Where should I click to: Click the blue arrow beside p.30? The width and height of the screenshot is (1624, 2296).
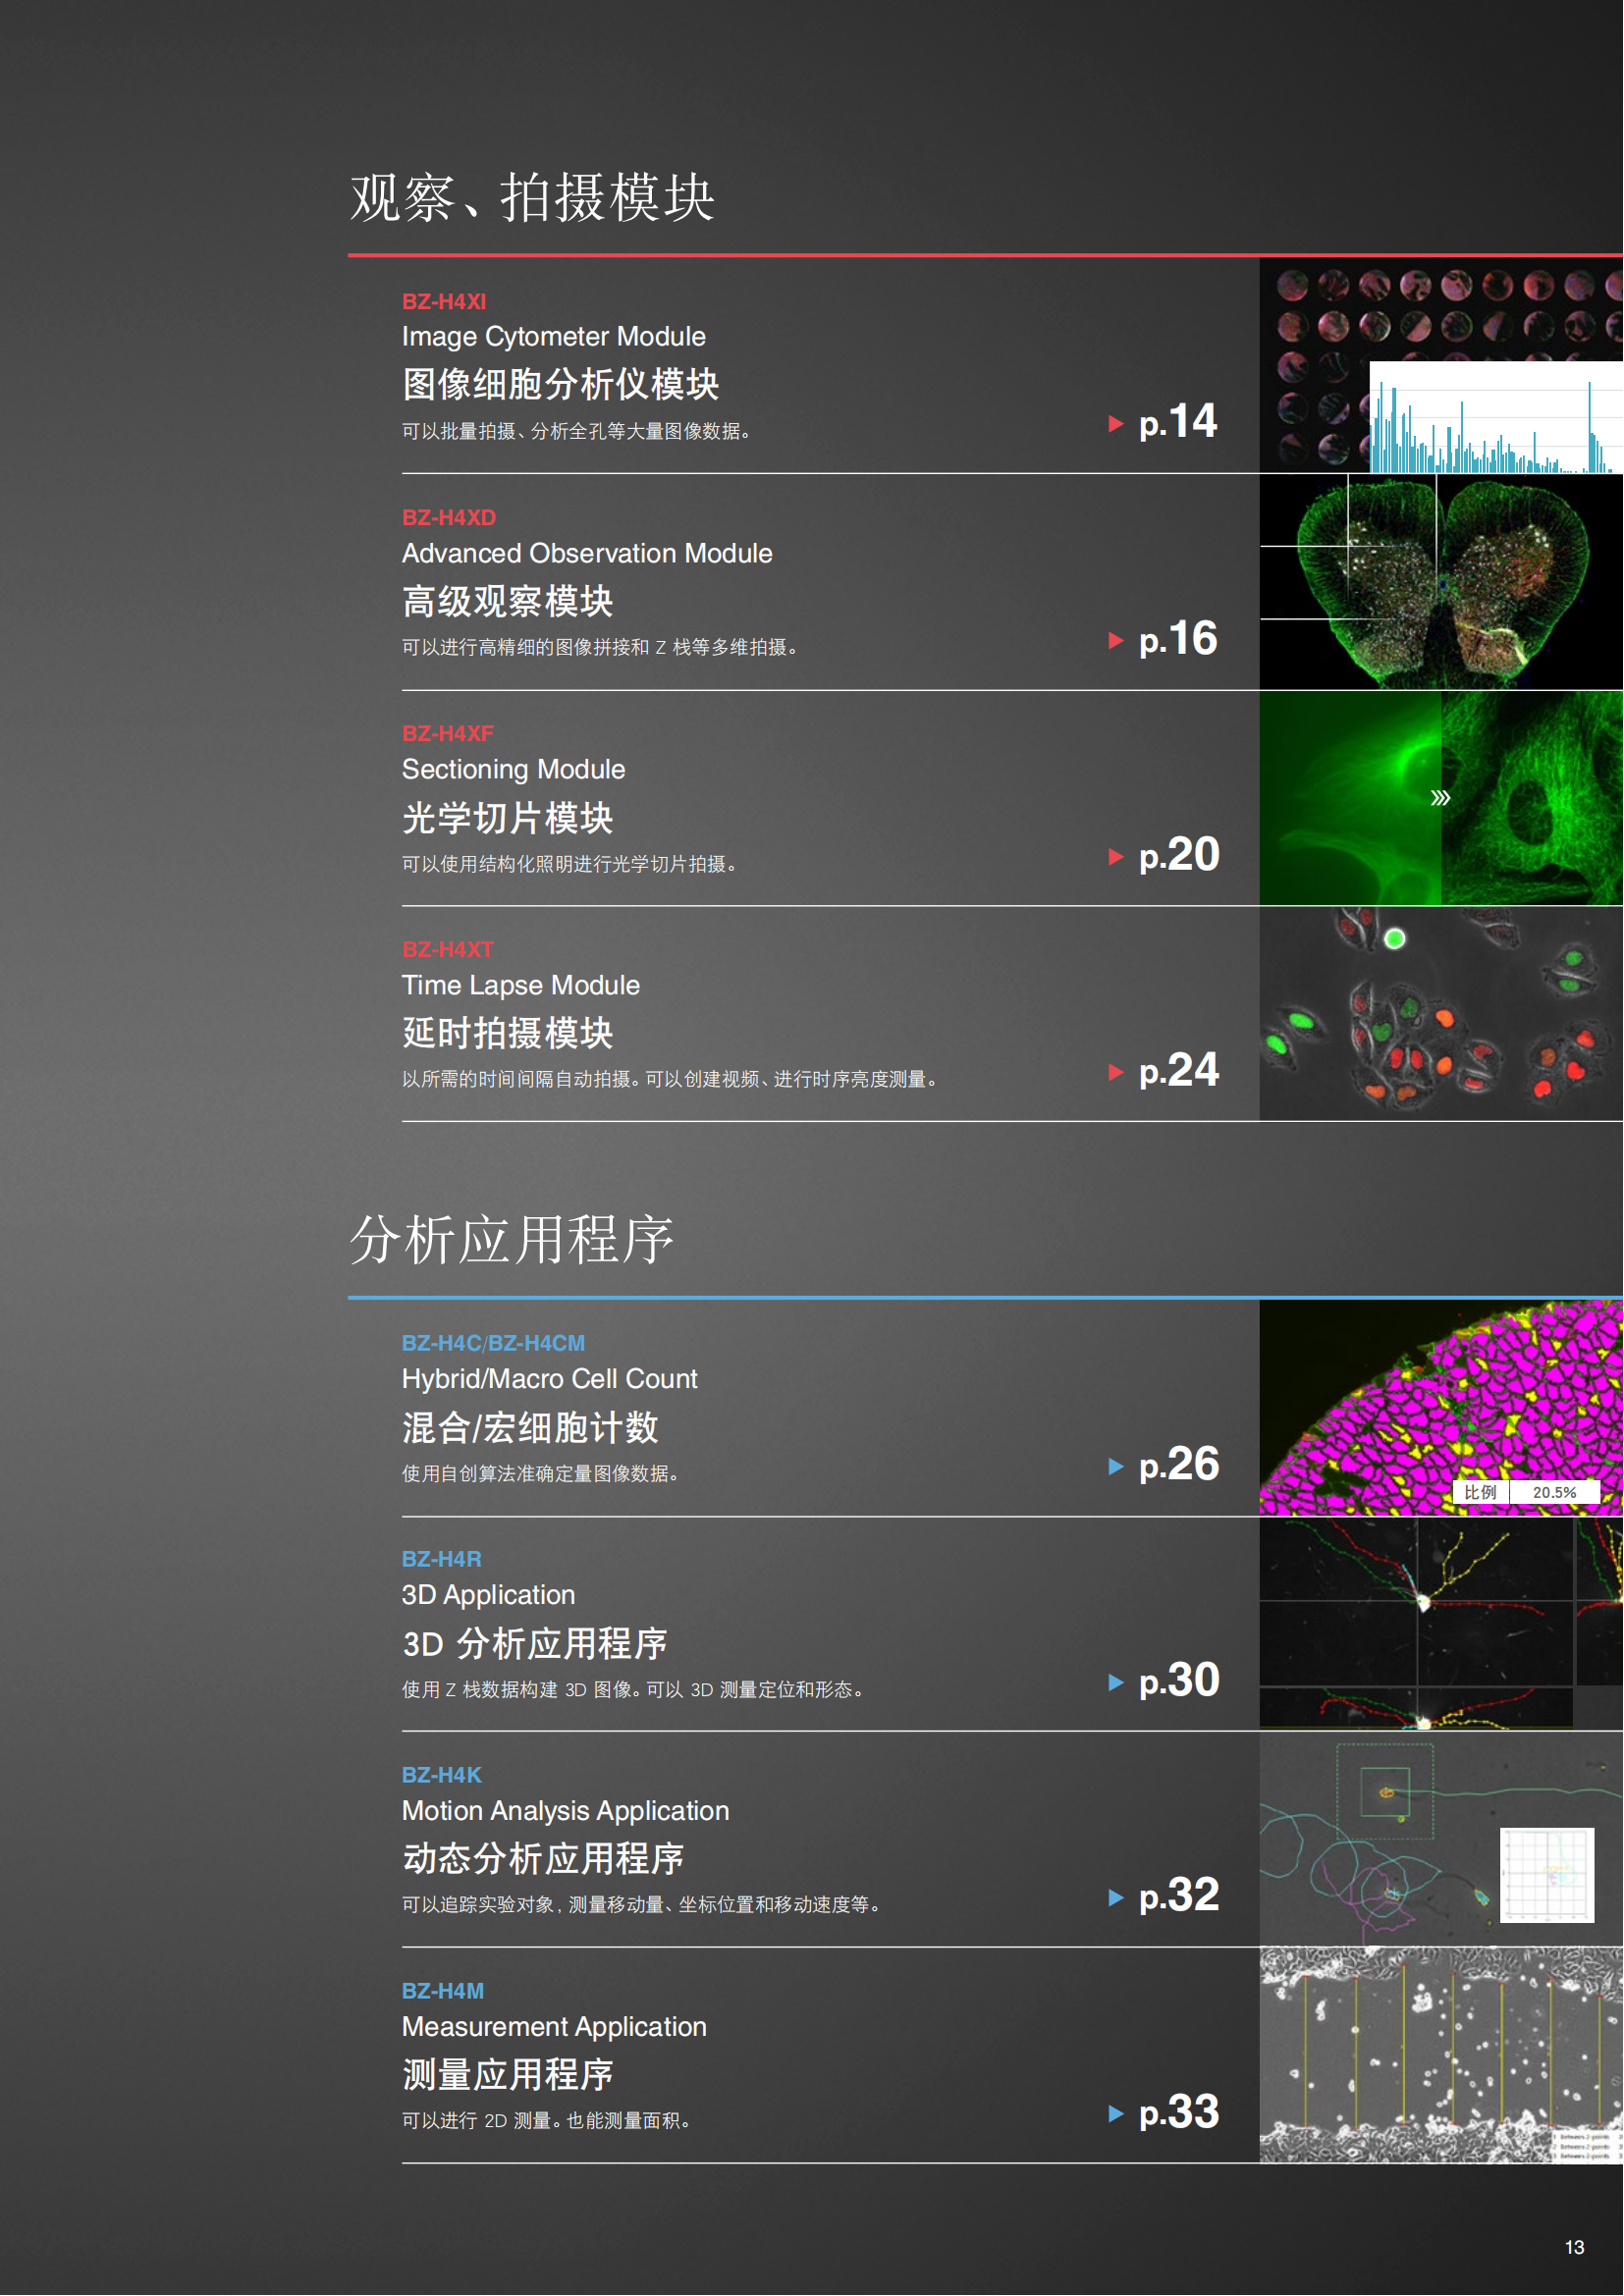[x=1116, y=1683]
